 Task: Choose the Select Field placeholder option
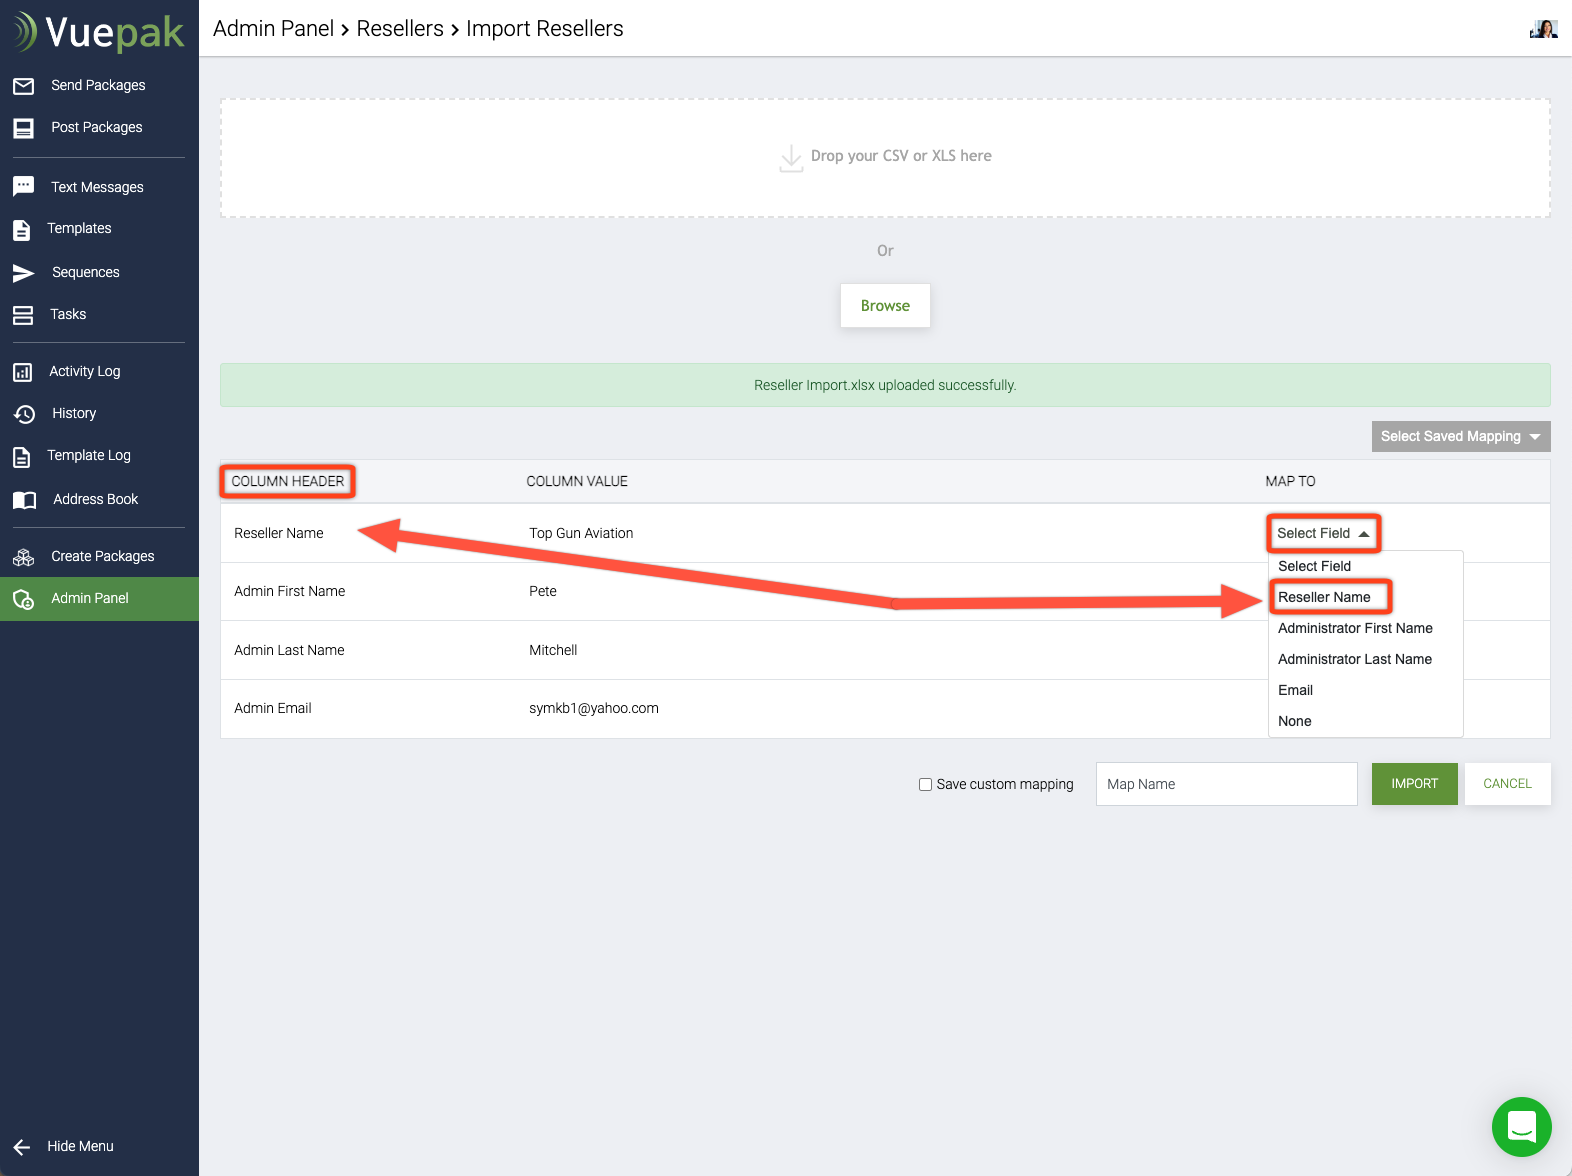[x=1314, y=566]
